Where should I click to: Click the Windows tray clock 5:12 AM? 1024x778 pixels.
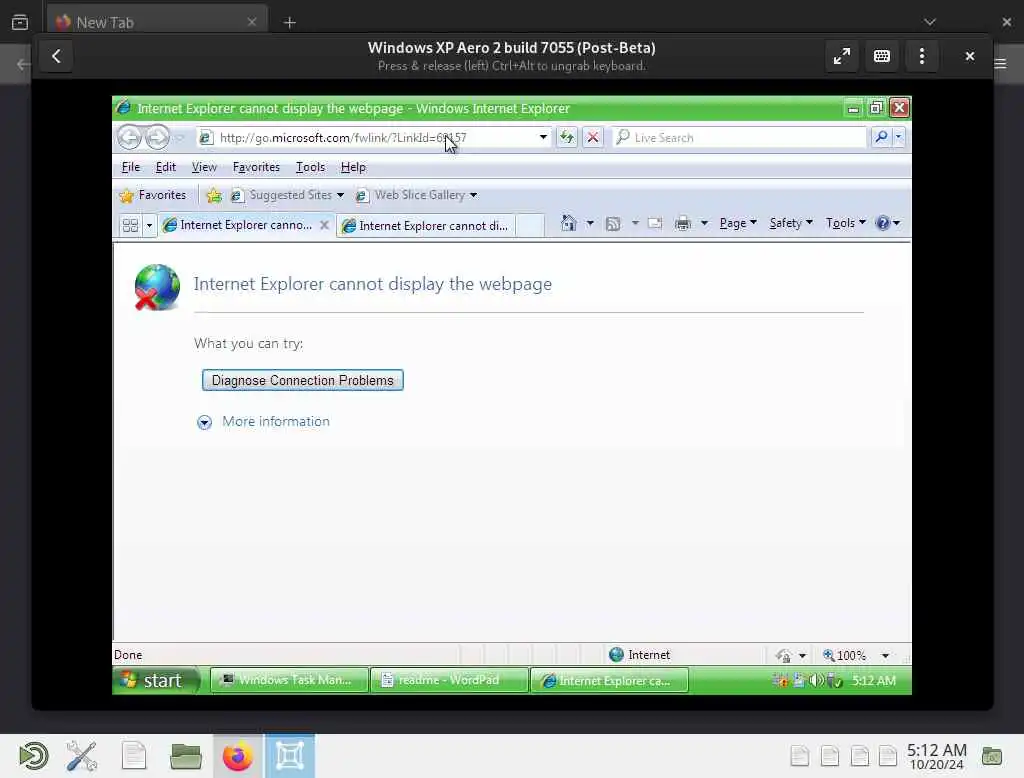click(874, 681)
